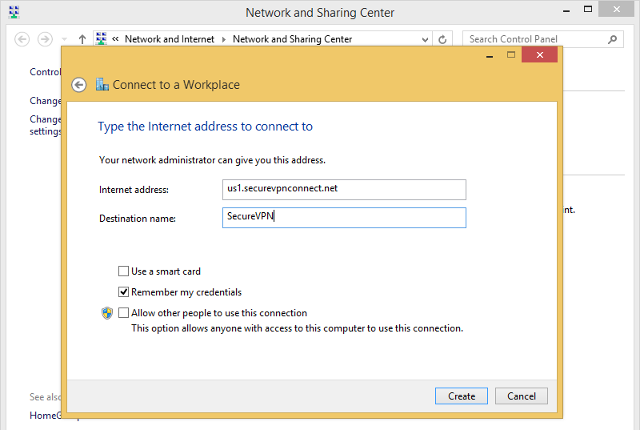Close the Connect to a Workplace dialog
Screen dimensions: 640x430
(540, 55)
